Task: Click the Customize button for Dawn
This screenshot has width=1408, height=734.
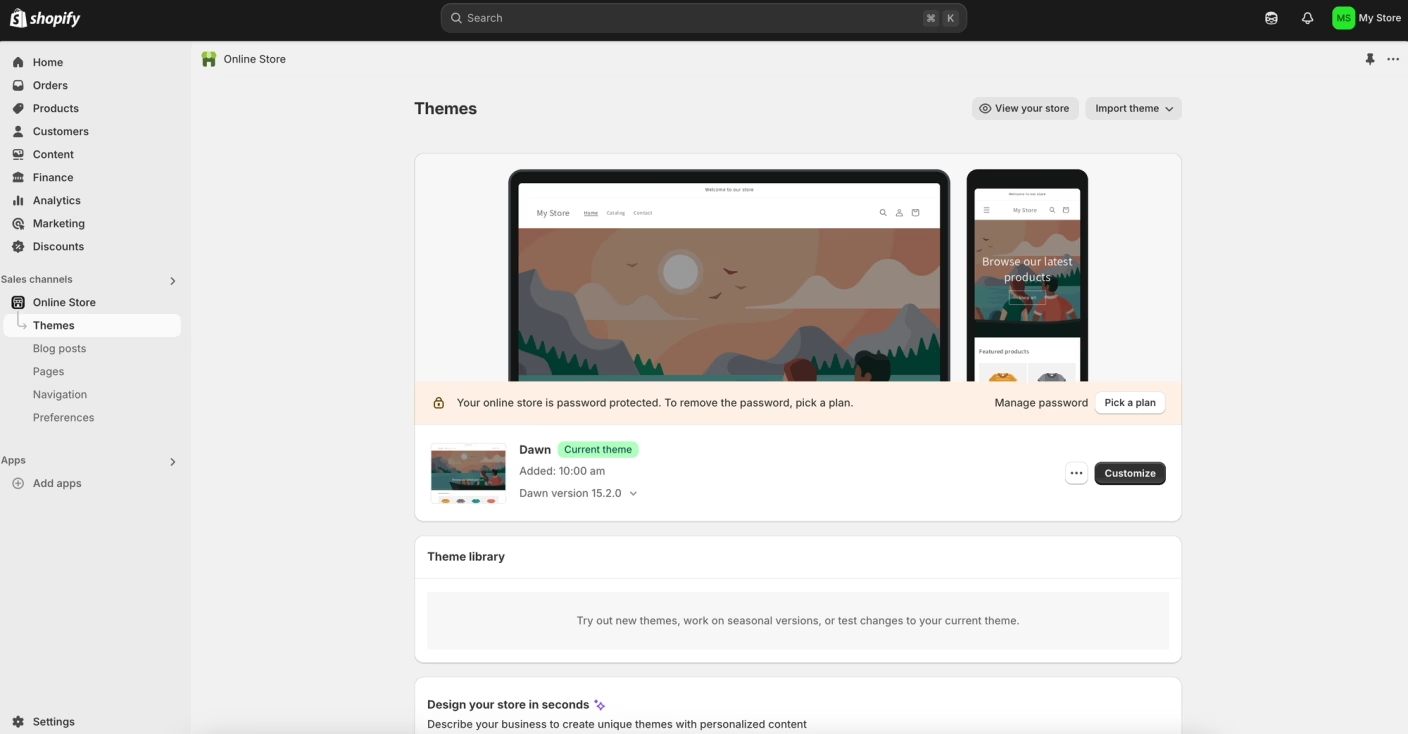Action: click(1129, 473)
